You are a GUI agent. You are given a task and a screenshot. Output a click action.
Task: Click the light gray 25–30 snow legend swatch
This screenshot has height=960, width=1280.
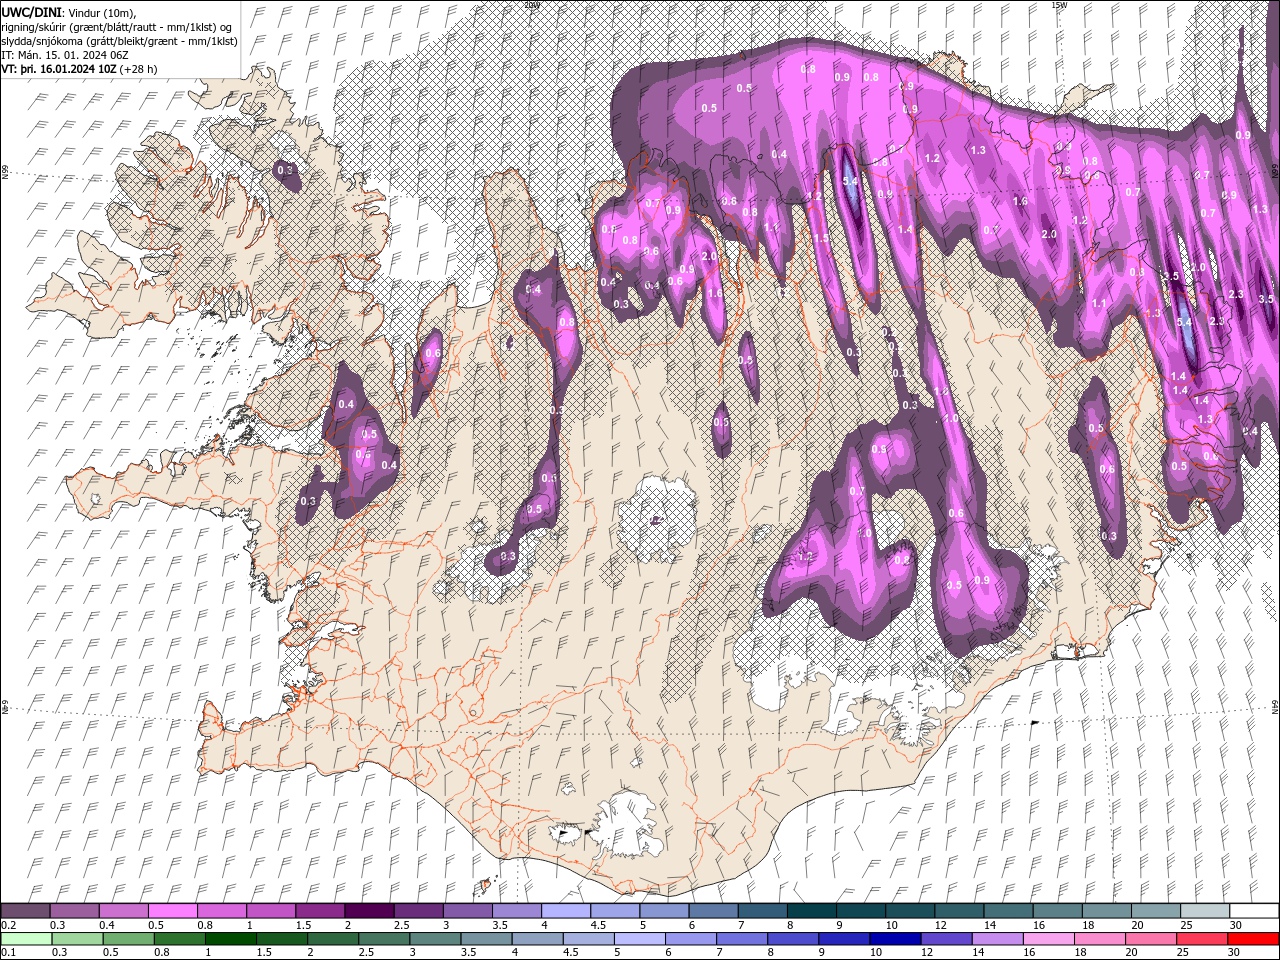tap(1206, 910)
